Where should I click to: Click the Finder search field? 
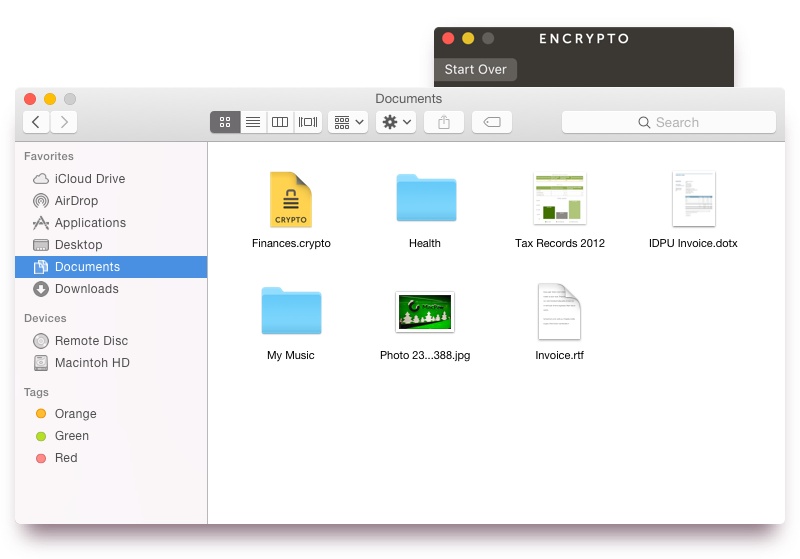668,122
